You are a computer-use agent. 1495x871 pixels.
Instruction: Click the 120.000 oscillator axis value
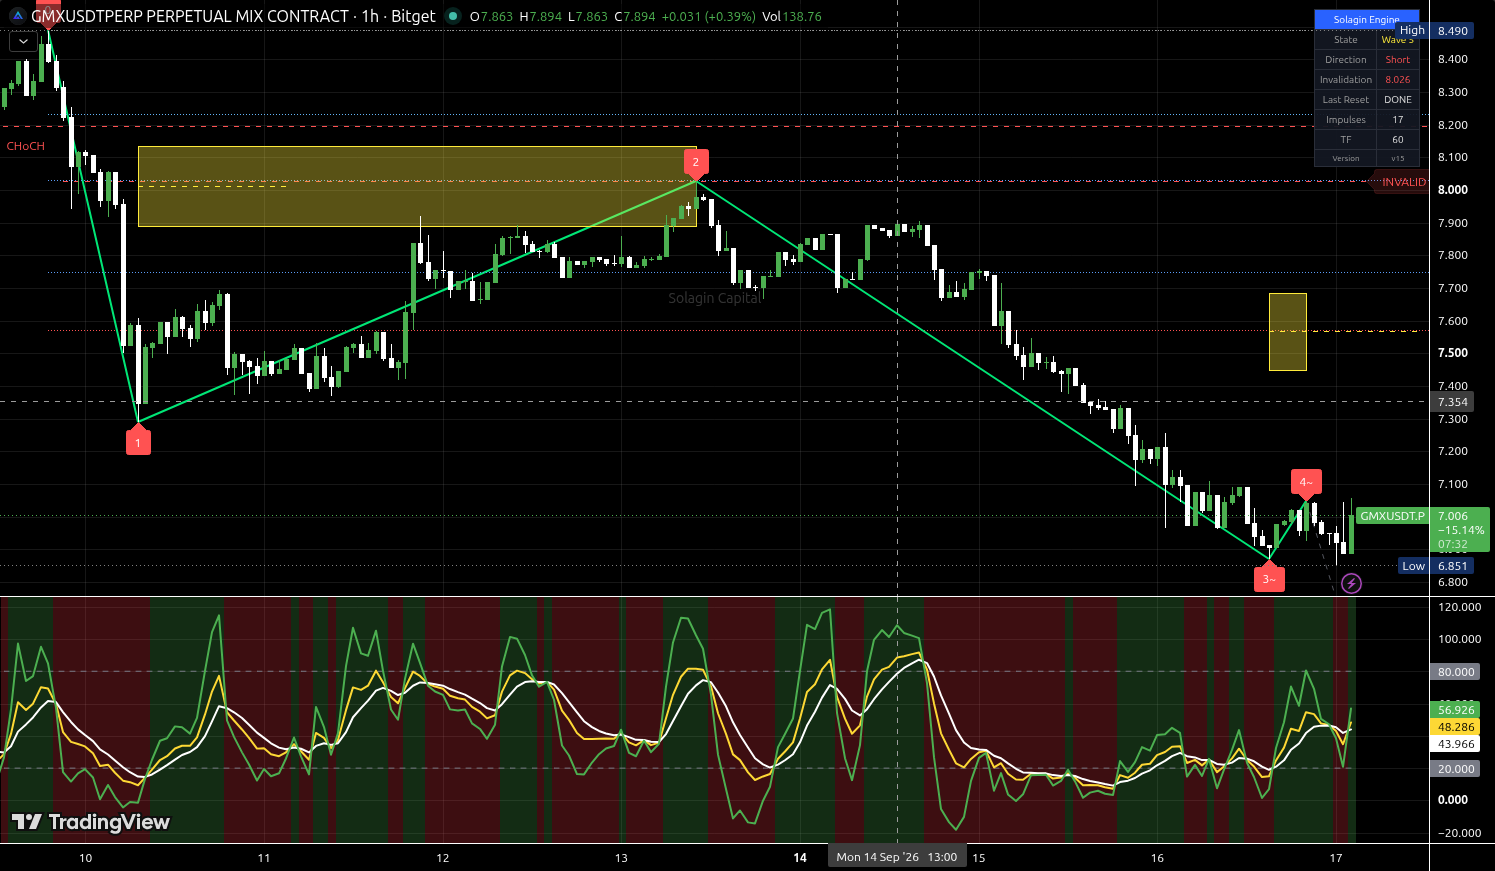(1459, 607)
